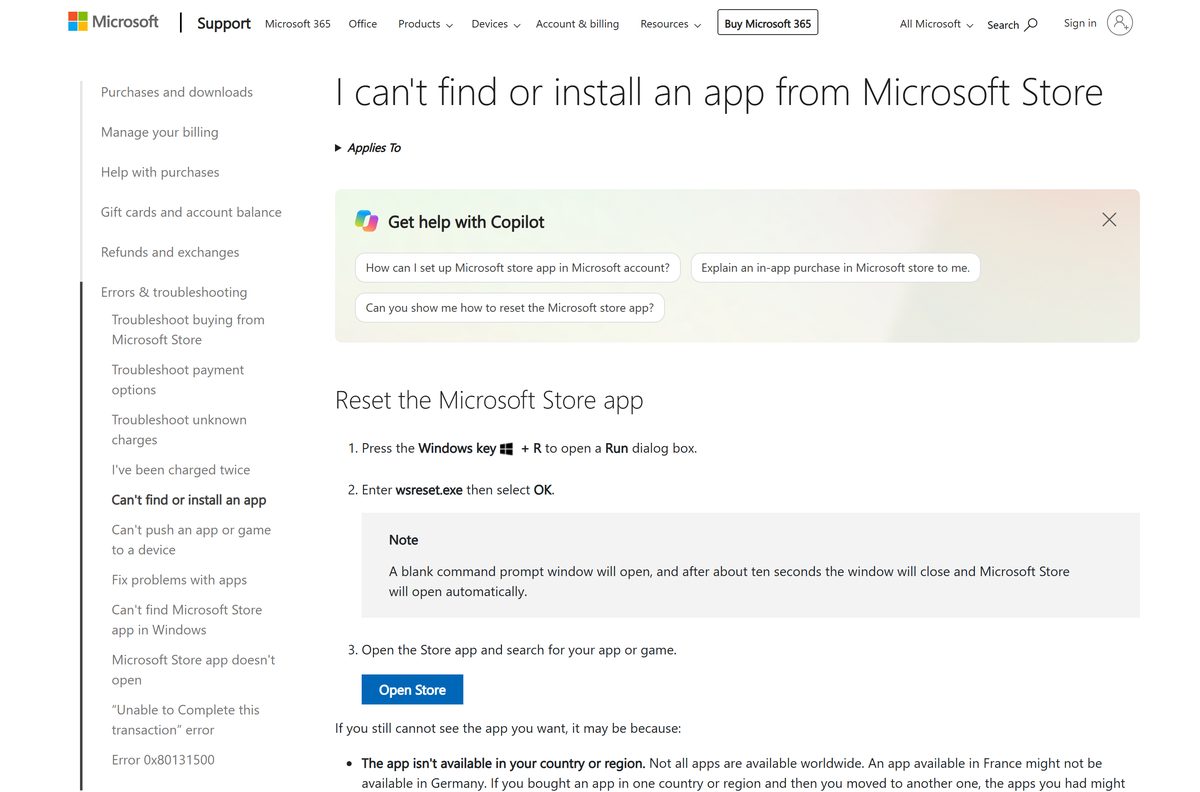
Task: Select 'Explain an in-app purchase' Copilot prompt
Action: pyautogui.click(x=835, y=268)
